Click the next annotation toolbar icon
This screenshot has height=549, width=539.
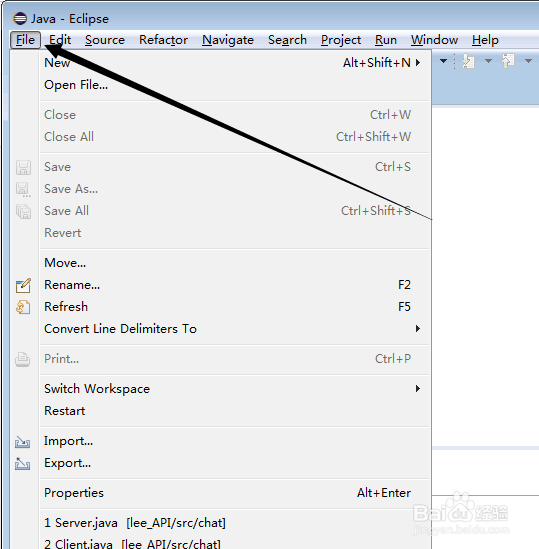[468, 61]
